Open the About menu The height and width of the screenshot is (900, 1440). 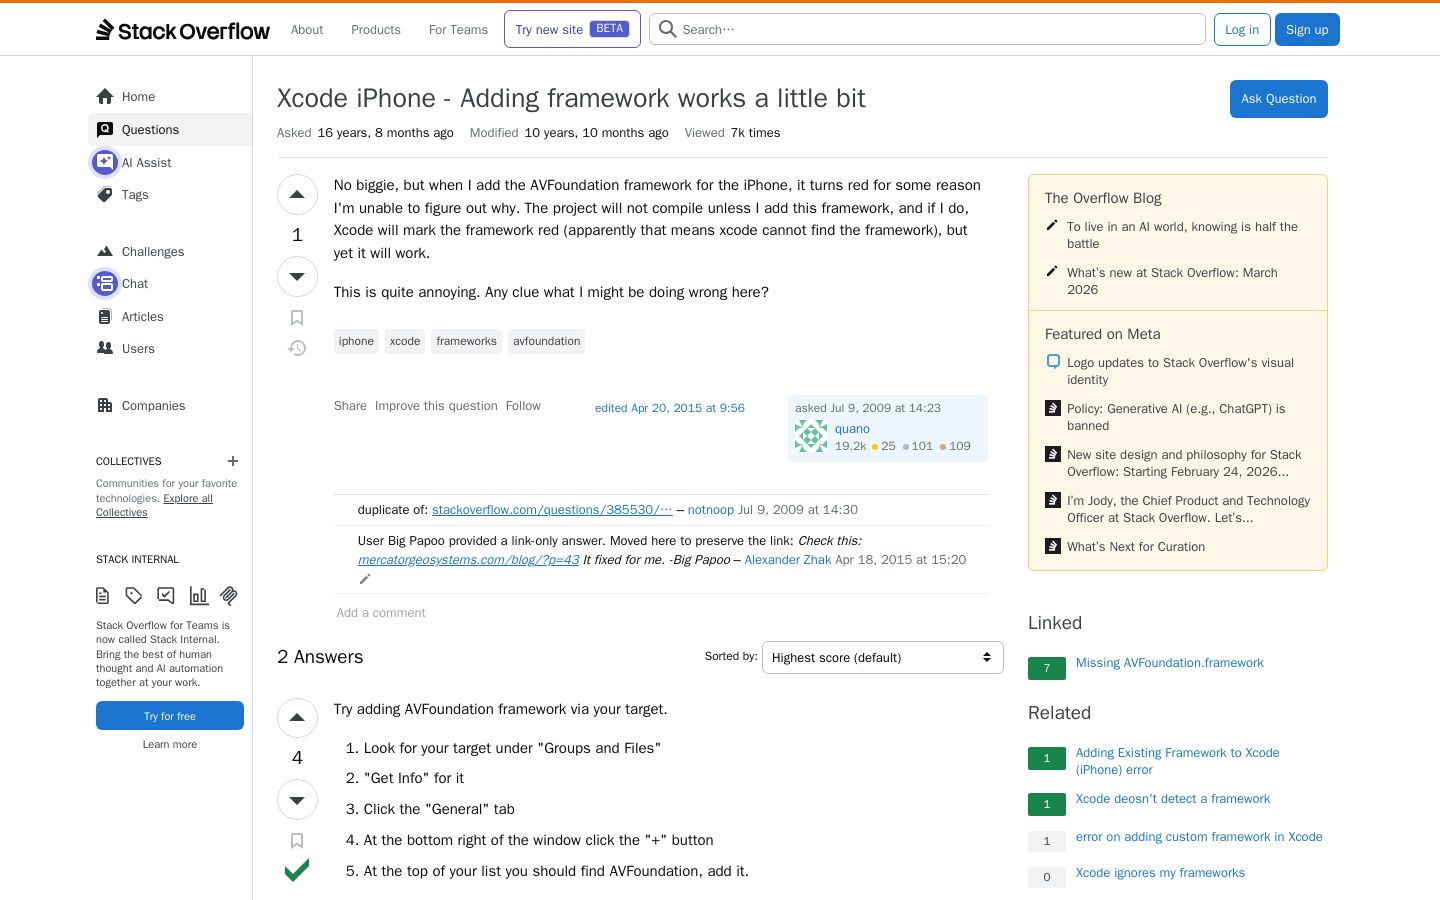pyautogui.click(x=307, y=30)
